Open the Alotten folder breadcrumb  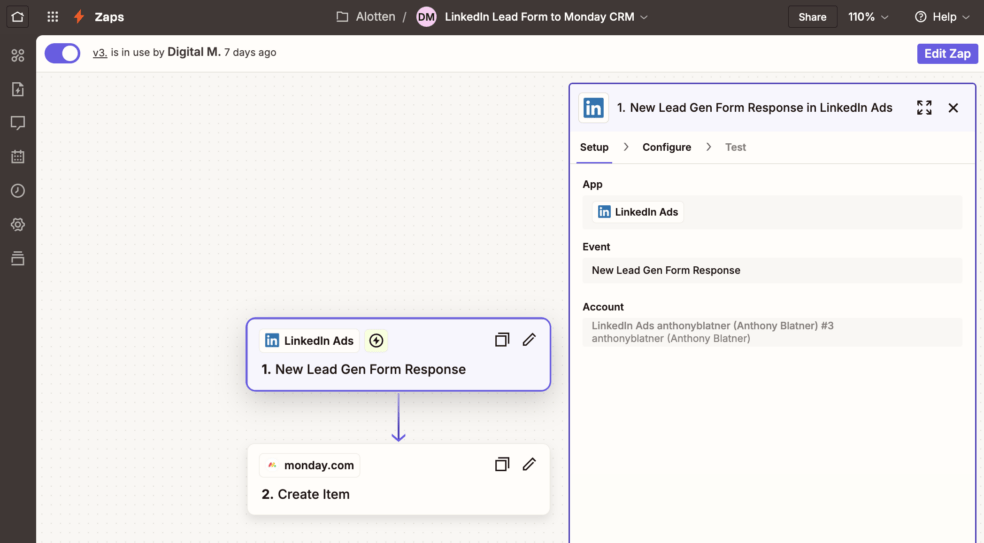pyautogui.click(x=375, y=17)
